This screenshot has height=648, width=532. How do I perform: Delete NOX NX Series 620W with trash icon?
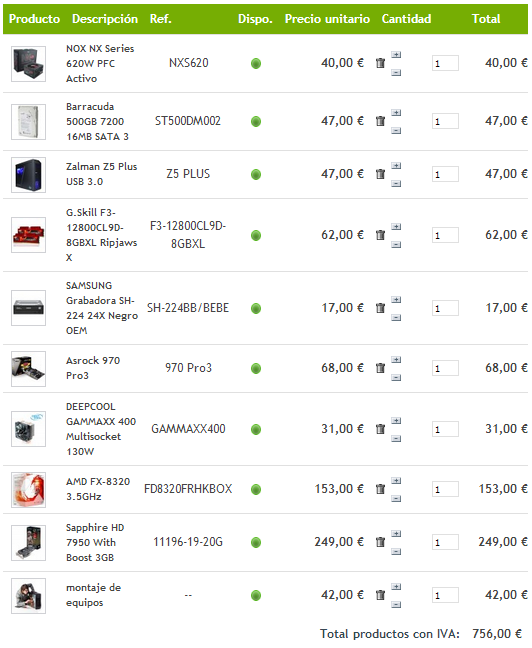(x=380, y=63)
